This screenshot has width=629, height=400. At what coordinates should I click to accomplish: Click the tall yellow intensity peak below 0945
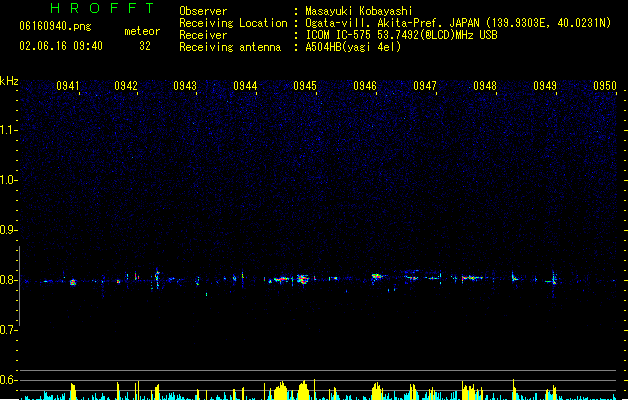tap(303, 390)
